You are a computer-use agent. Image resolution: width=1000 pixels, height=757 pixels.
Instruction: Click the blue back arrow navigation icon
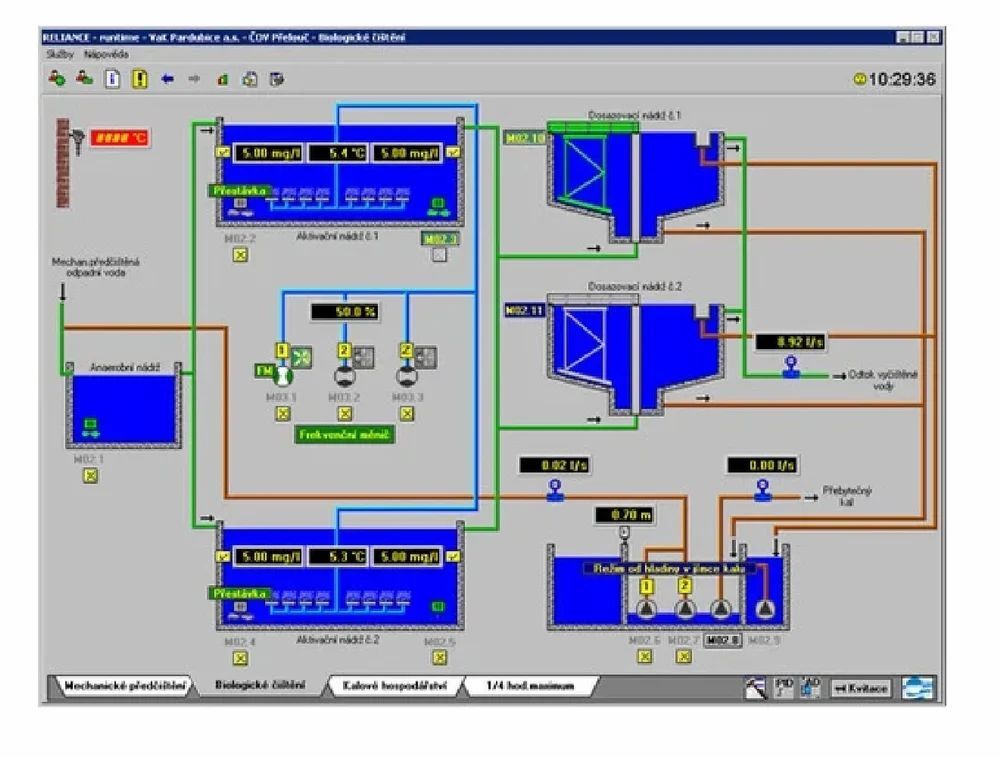click(167, 77)
